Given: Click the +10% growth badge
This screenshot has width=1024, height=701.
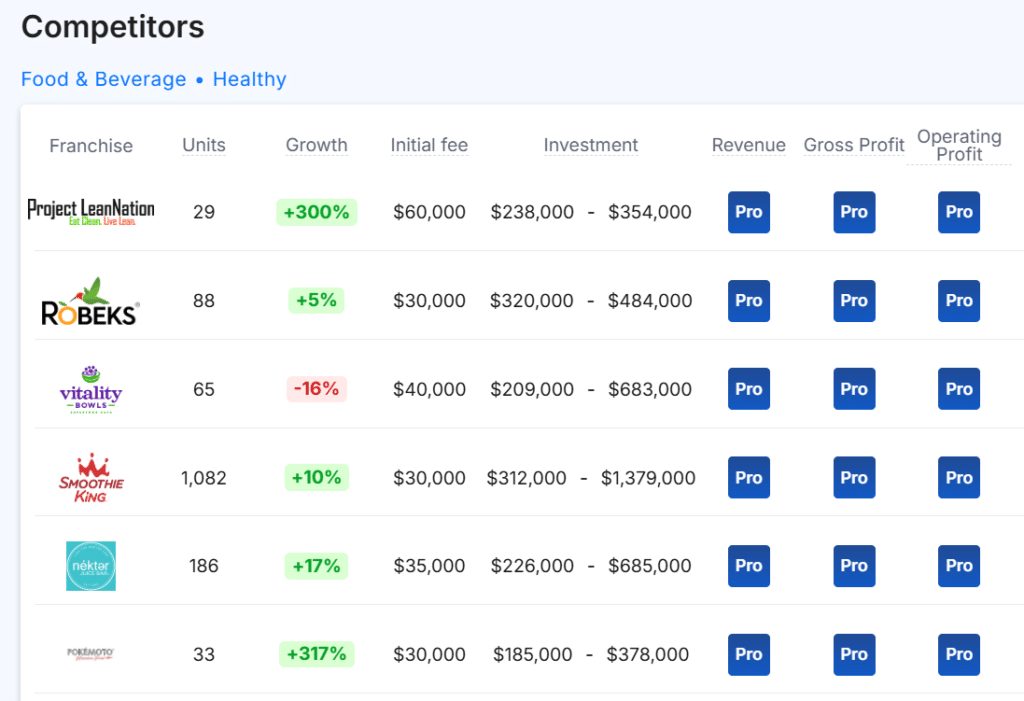Looking at the screenshot, I should (317, 478).
